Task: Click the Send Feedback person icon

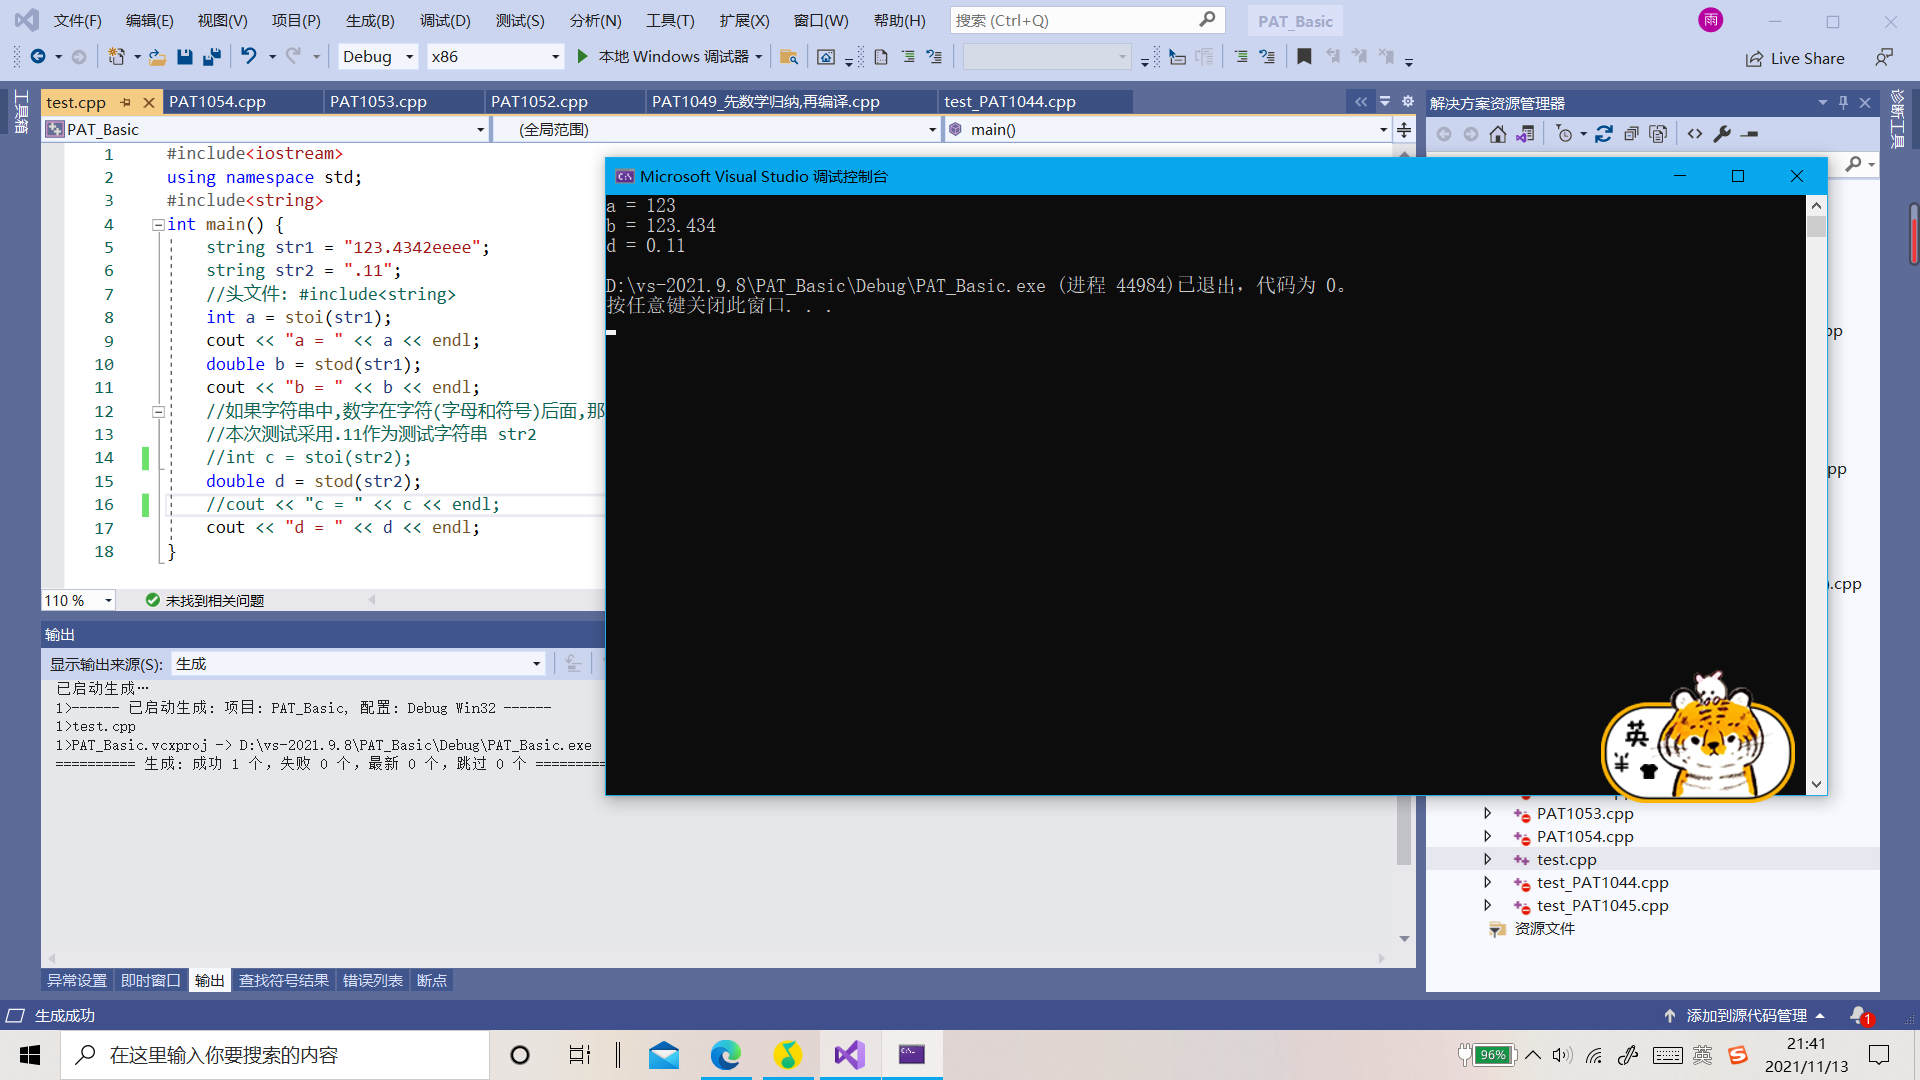Action: coord(1884,58)
